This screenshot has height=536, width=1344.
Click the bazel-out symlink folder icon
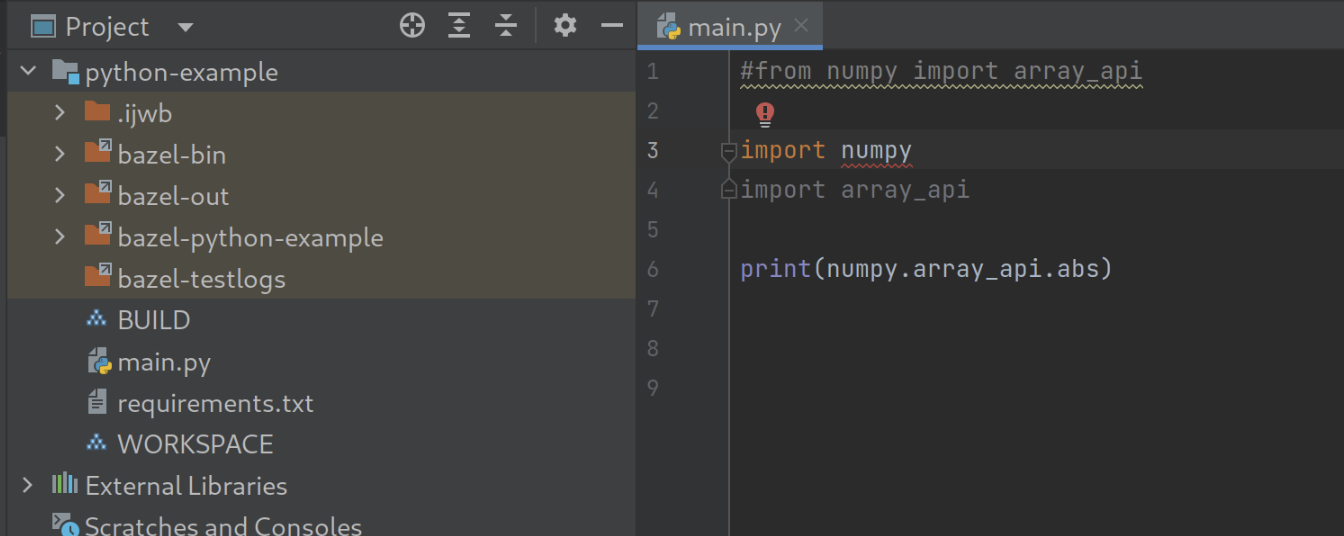[98, 194]
